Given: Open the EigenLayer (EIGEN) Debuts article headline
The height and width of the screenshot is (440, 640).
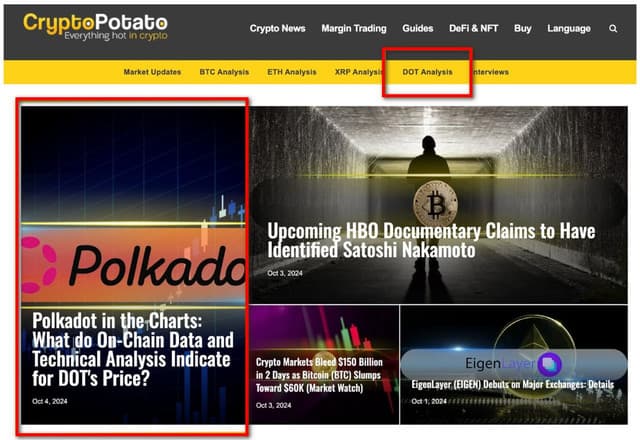Looking at the screenshot, I should pos(512,384).
